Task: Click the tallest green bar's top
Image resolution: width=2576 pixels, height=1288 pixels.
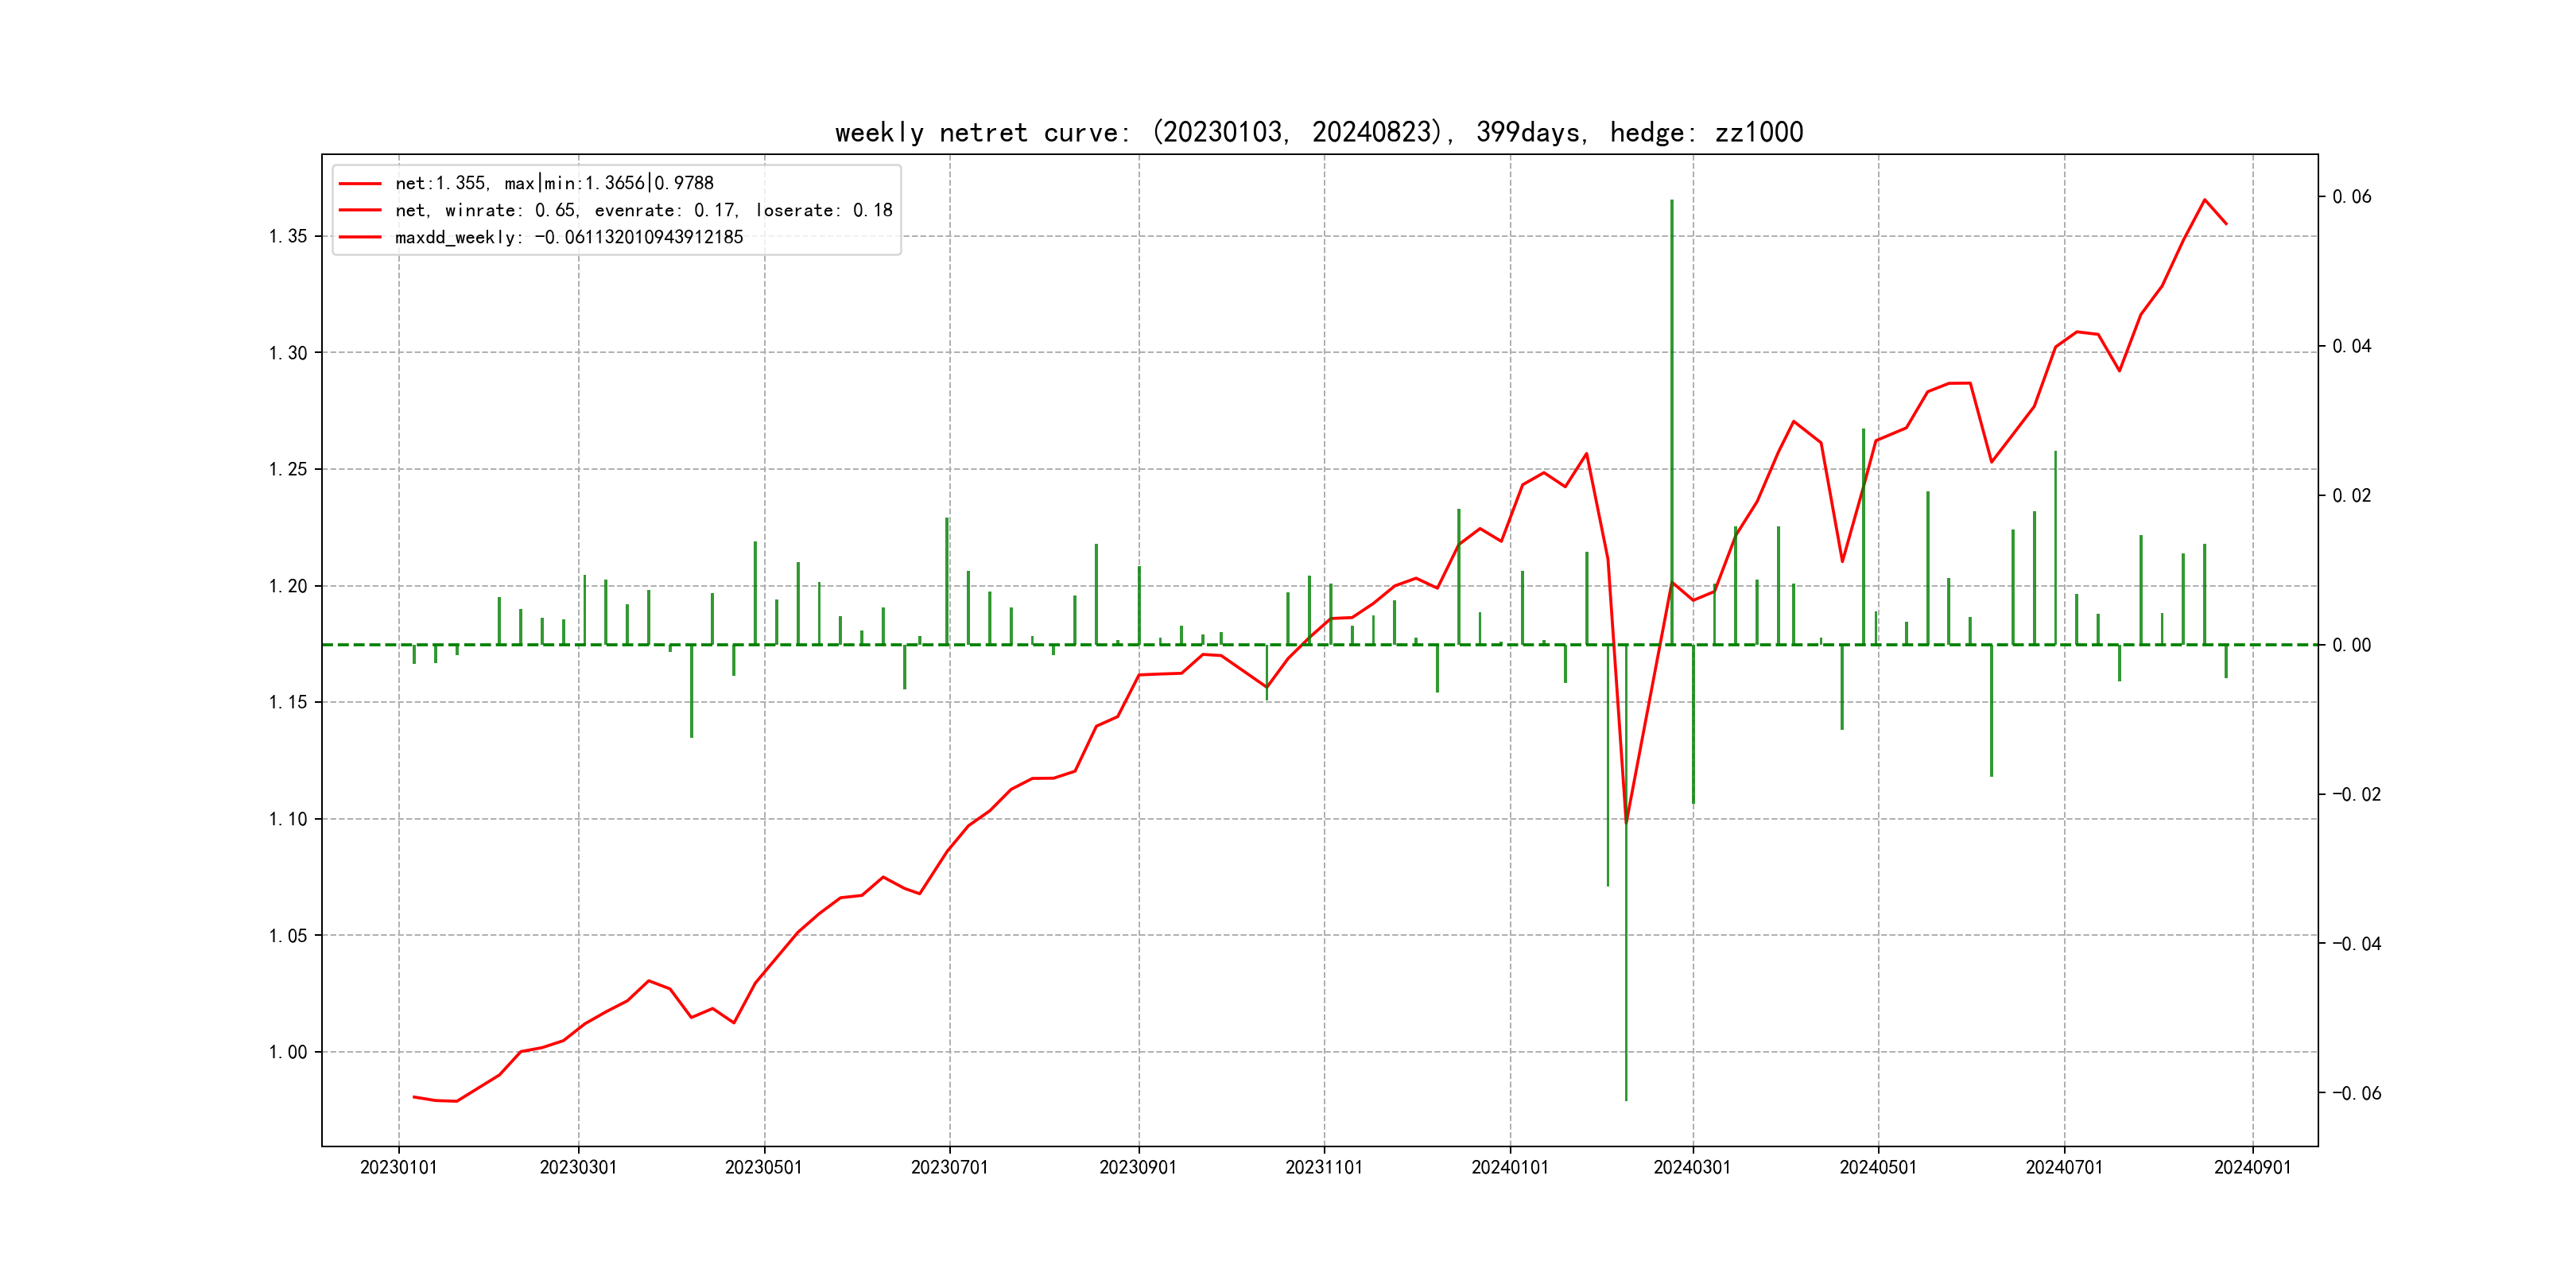Action: (x=1671, y=202)
